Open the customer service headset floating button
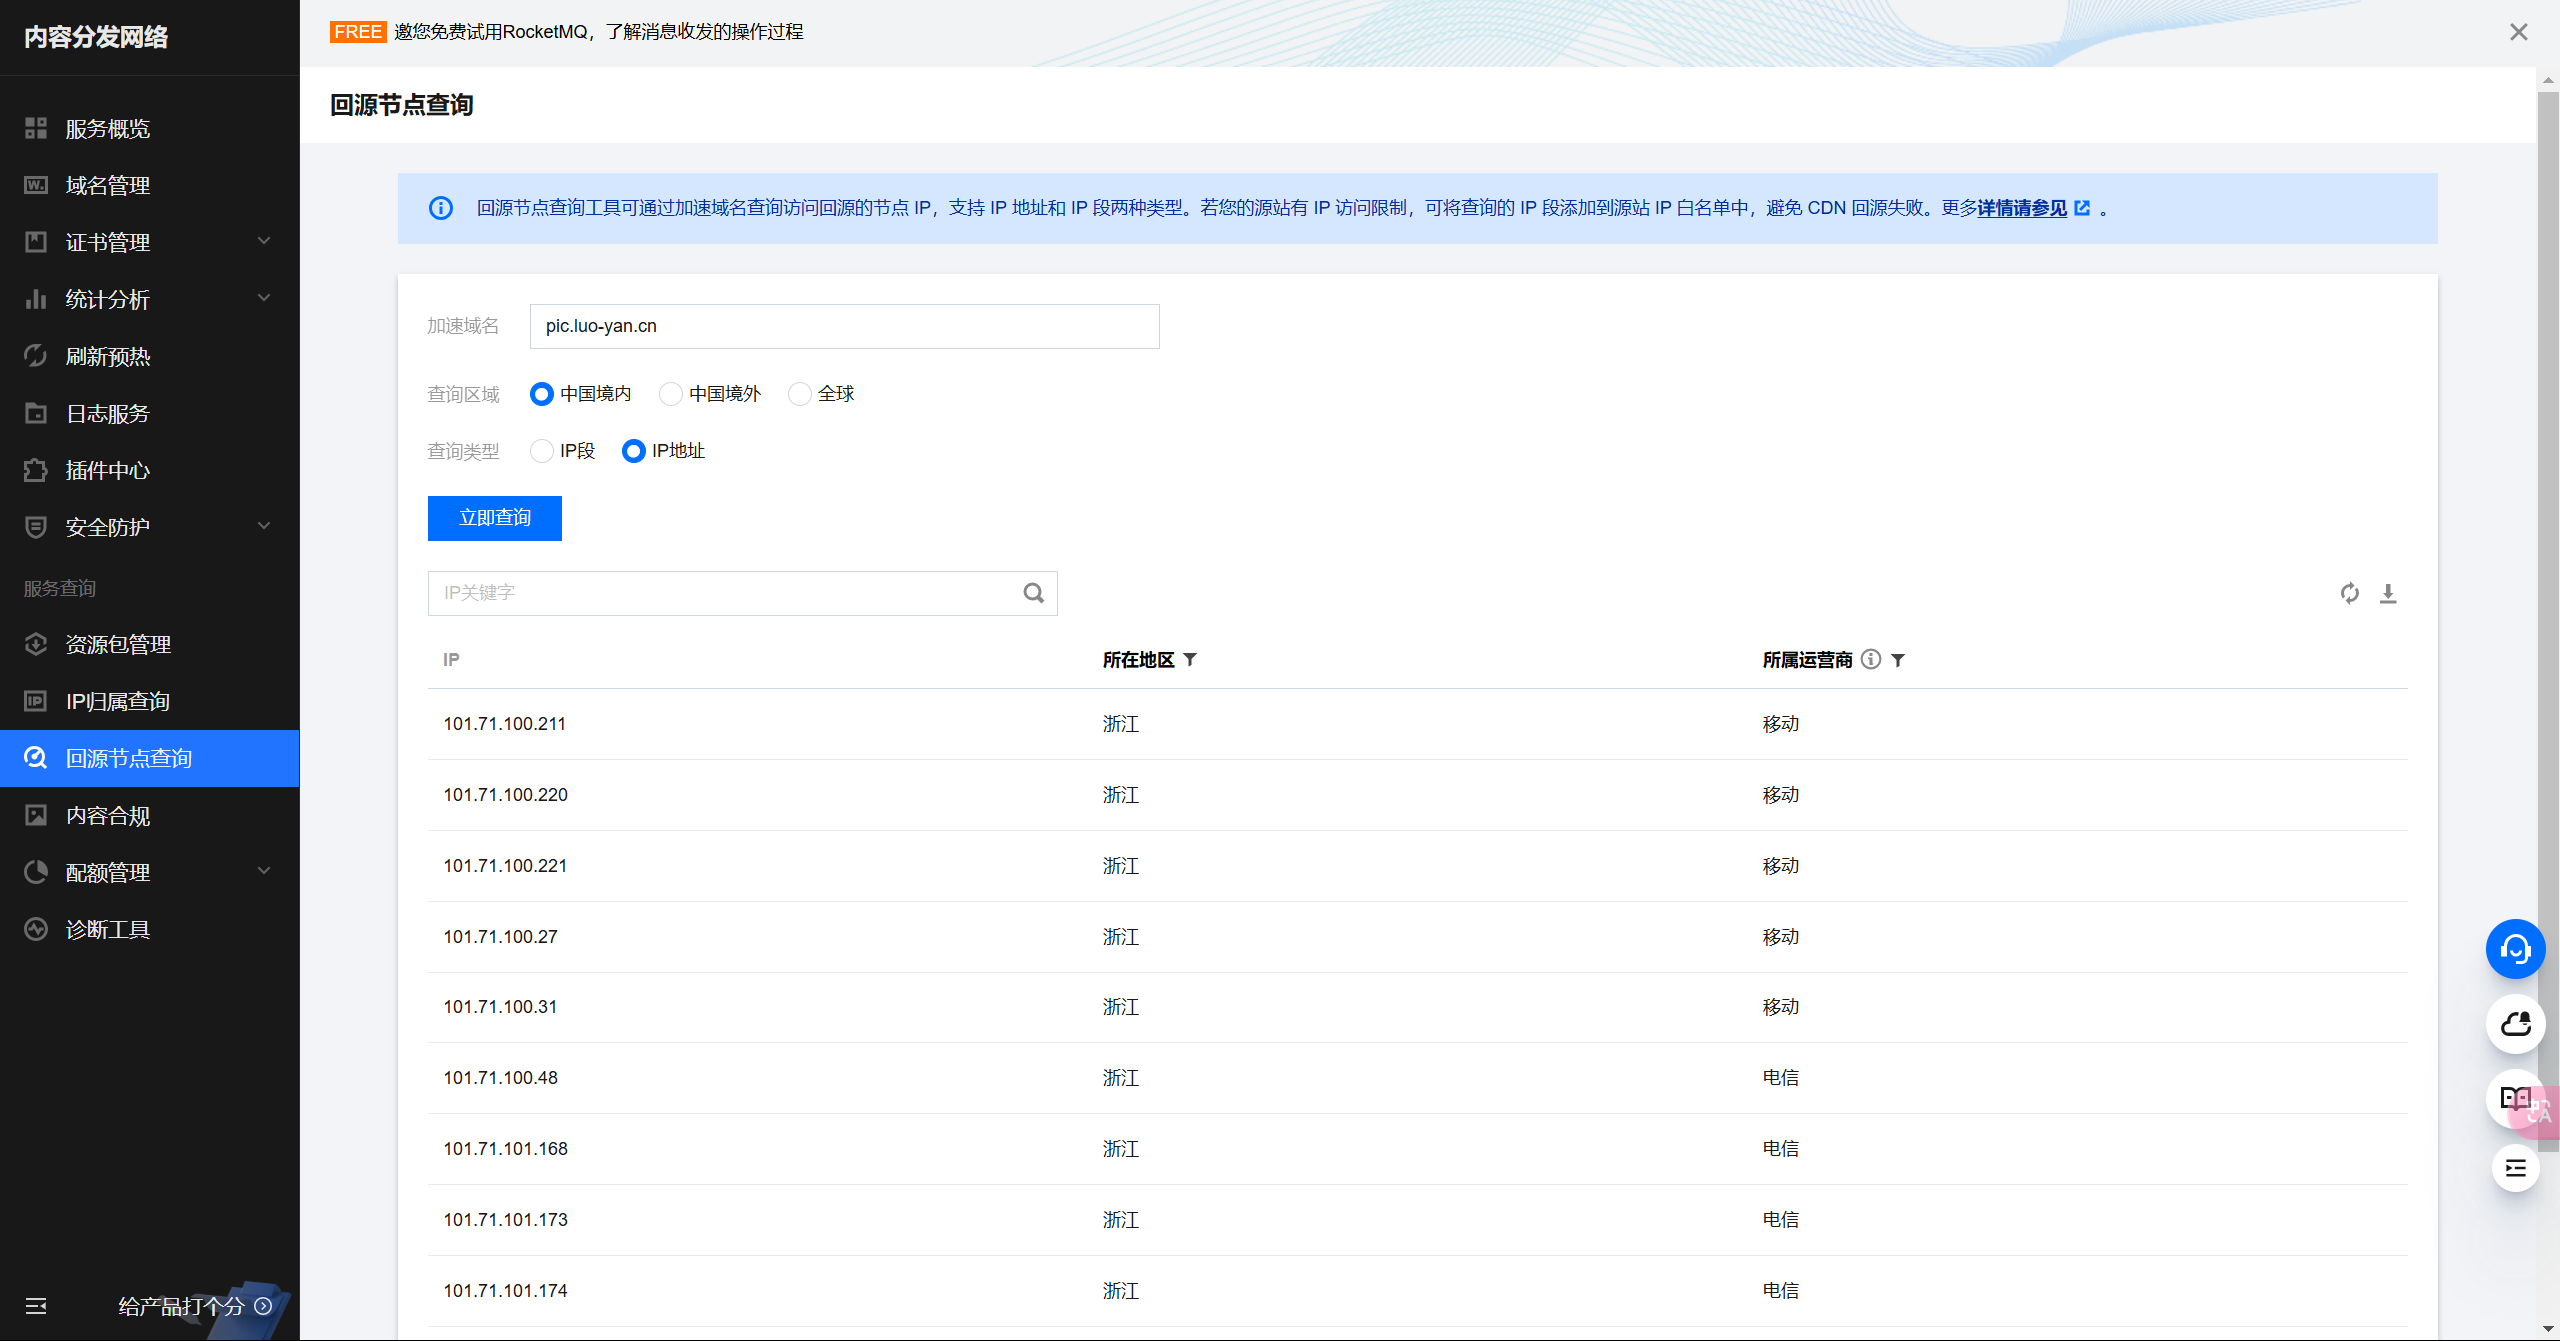Viewport: 2560px width, 1341px height. [2515, 948]
